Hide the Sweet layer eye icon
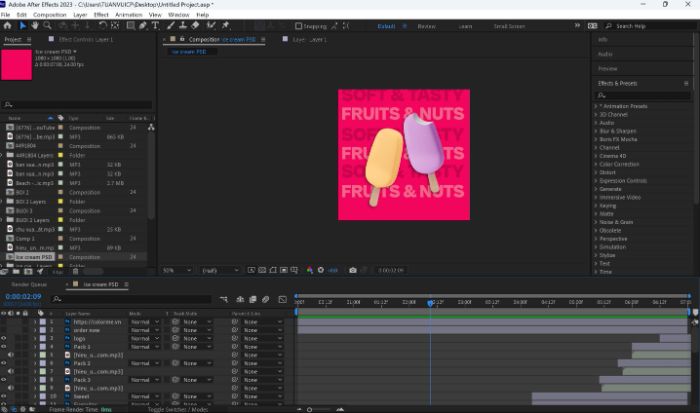 [x=4, y=396]
